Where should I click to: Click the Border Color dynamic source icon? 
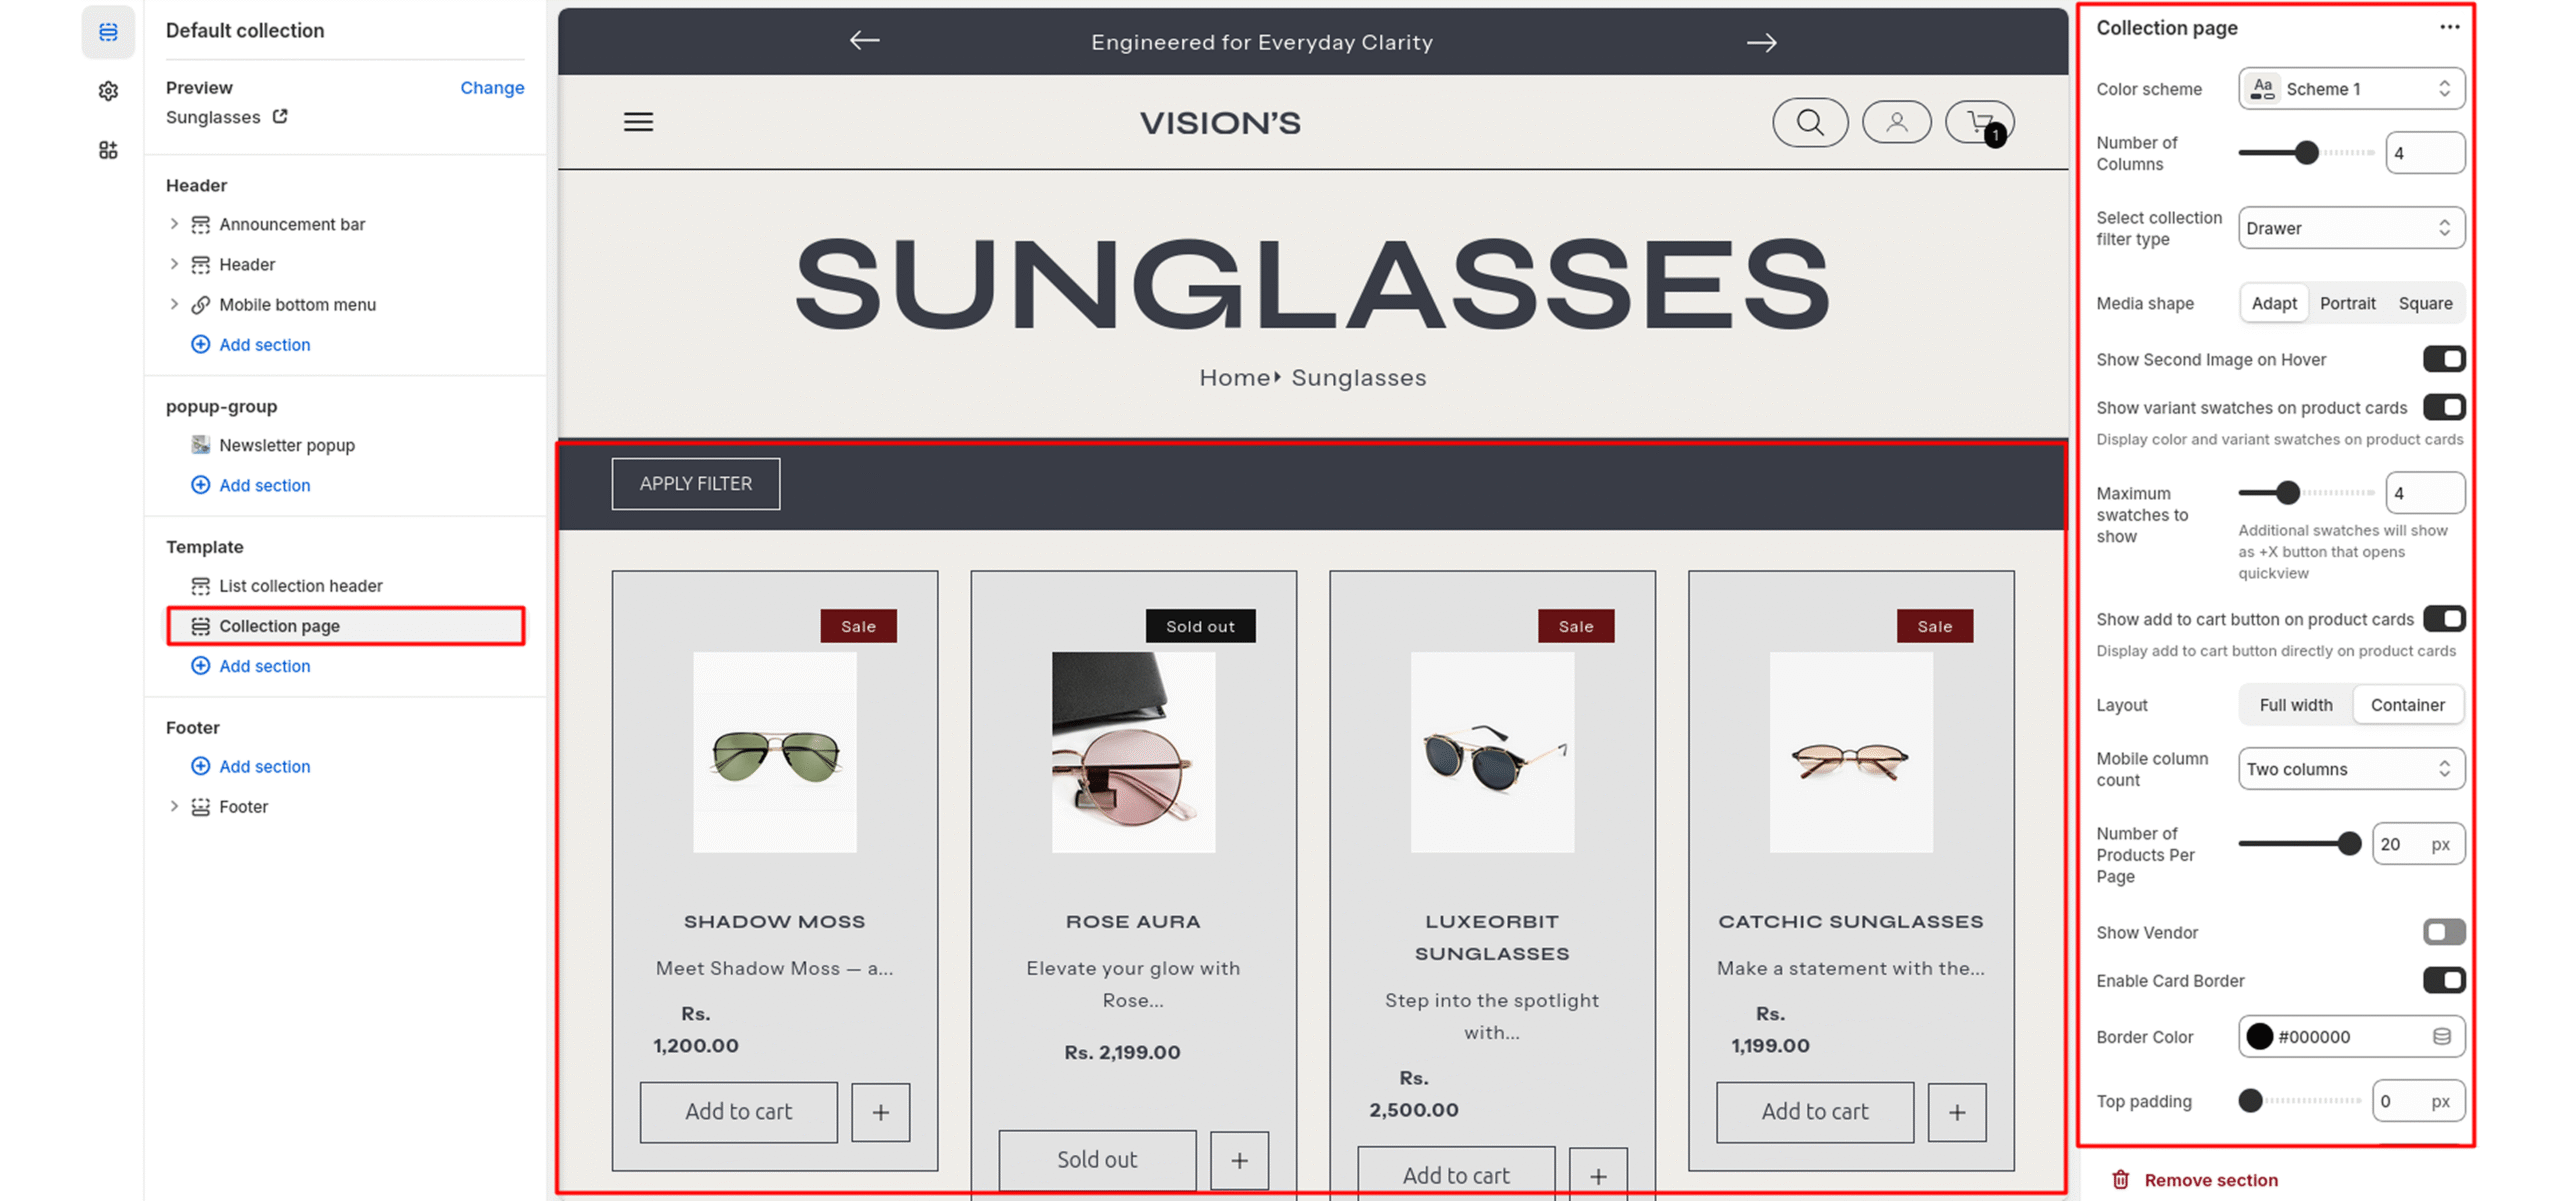[2441, 1037]
